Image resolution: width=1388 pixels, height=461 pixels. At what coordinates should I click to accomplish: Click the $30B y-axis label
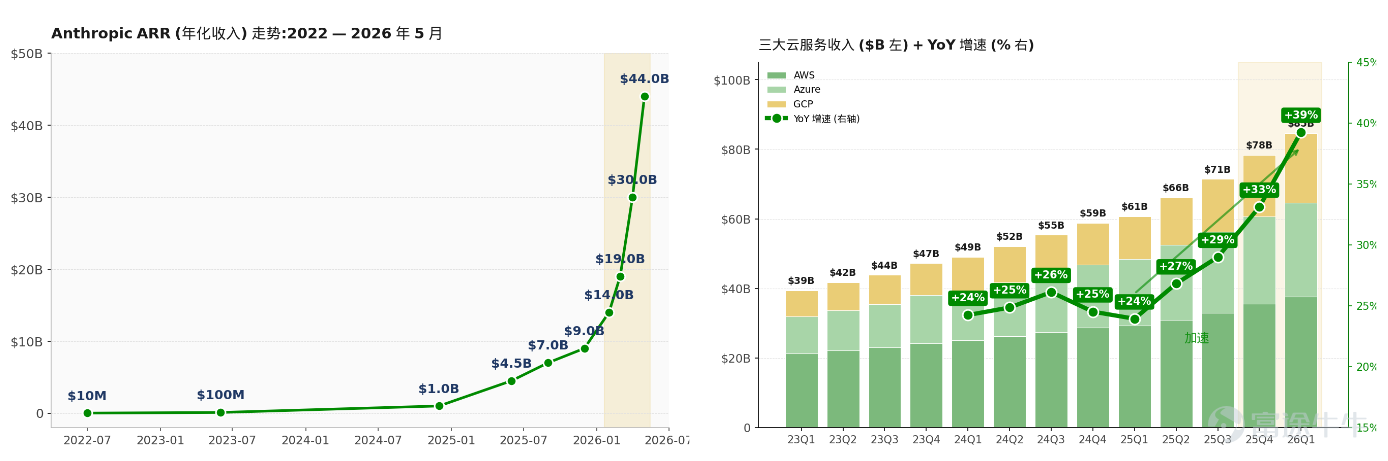[x=27, y=197]
